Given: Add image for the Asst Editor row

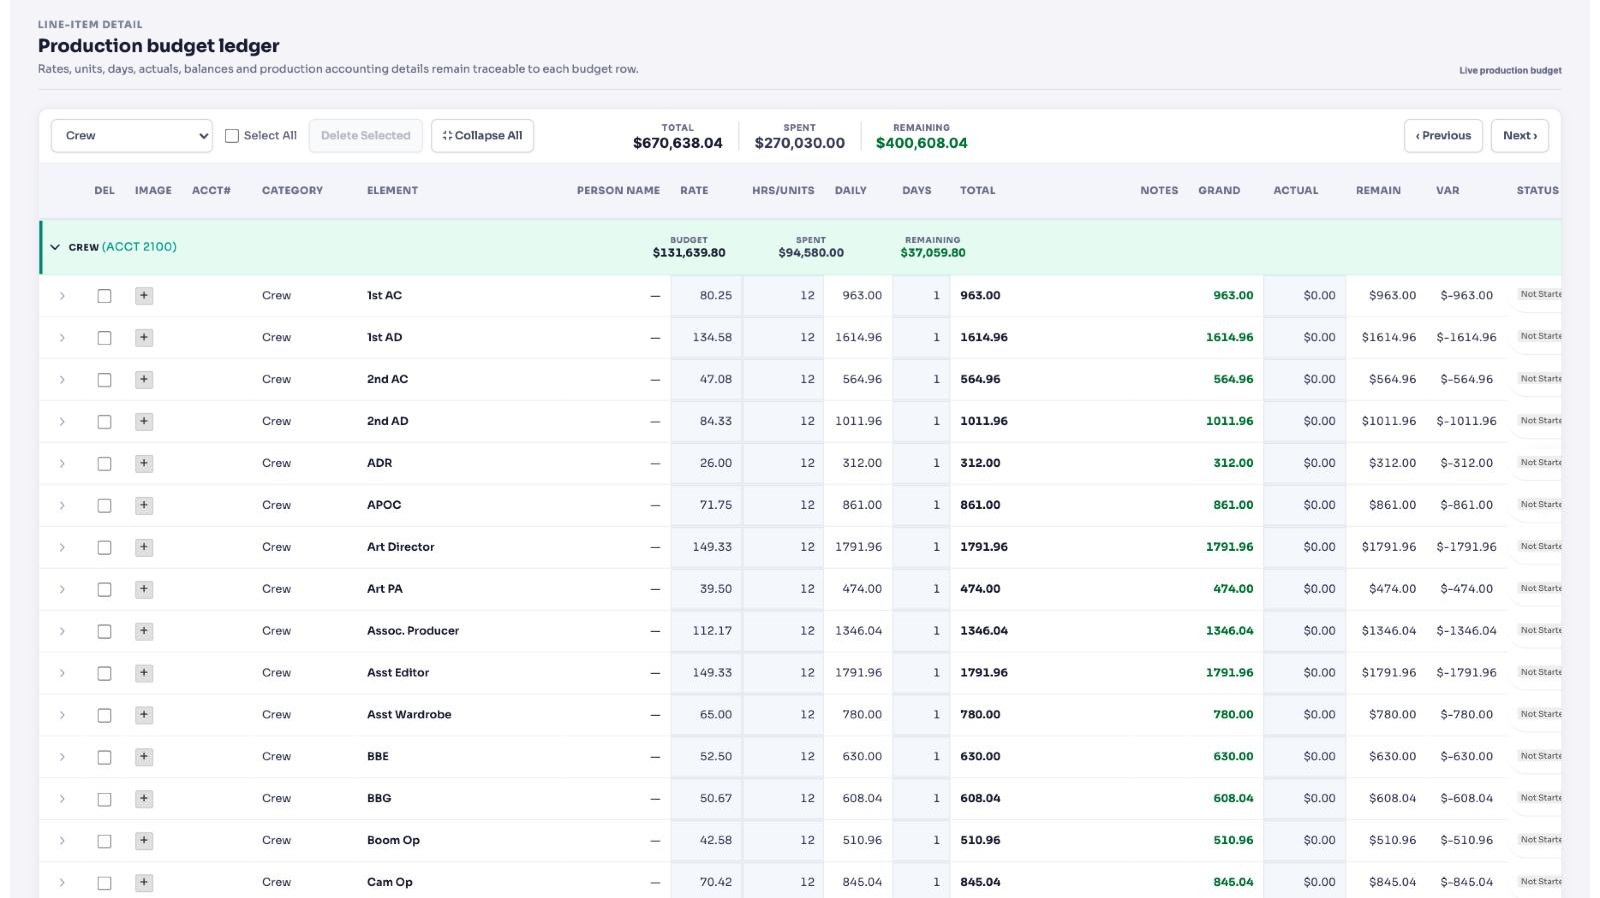Looking at the screenshot, I should click(x=144, y=673).
